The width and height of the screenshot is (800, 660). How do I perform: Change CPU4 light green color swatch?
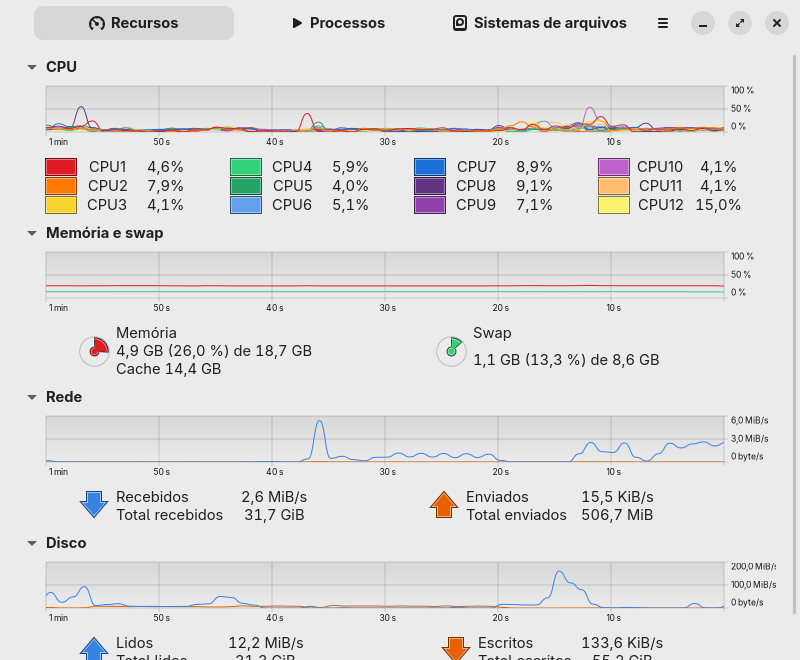click(246, 167)
